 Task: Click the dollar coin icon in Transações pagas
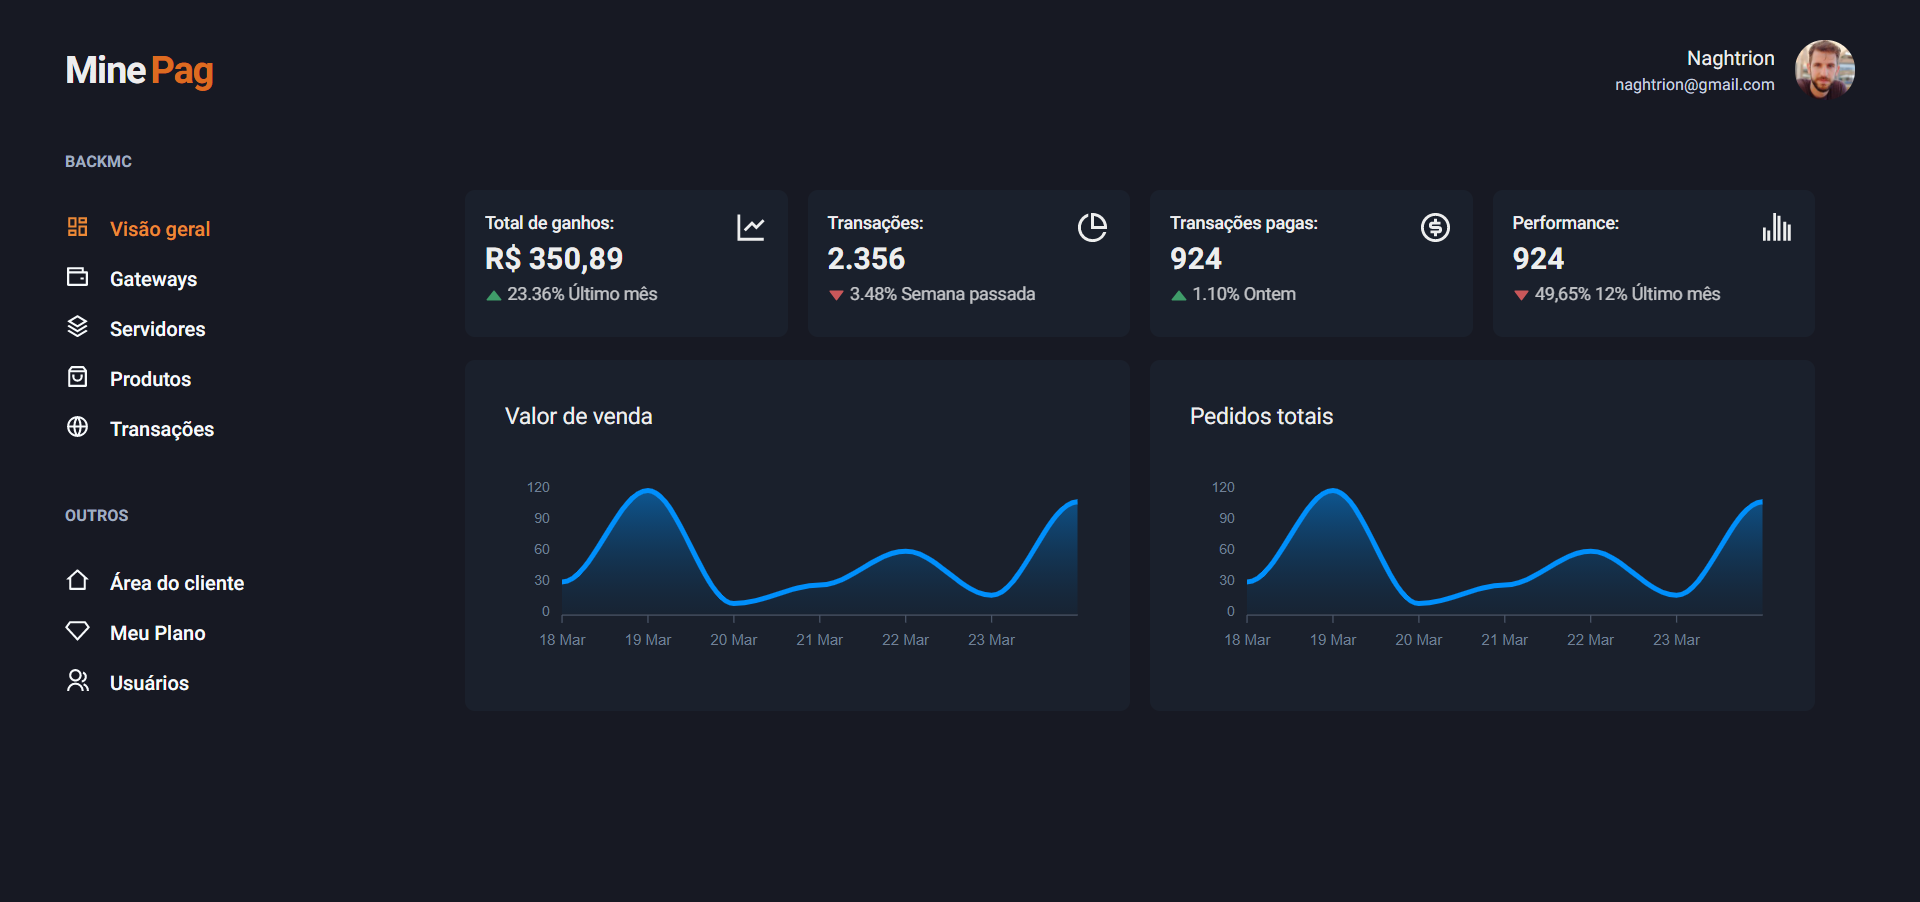(x=1435, y=228)
